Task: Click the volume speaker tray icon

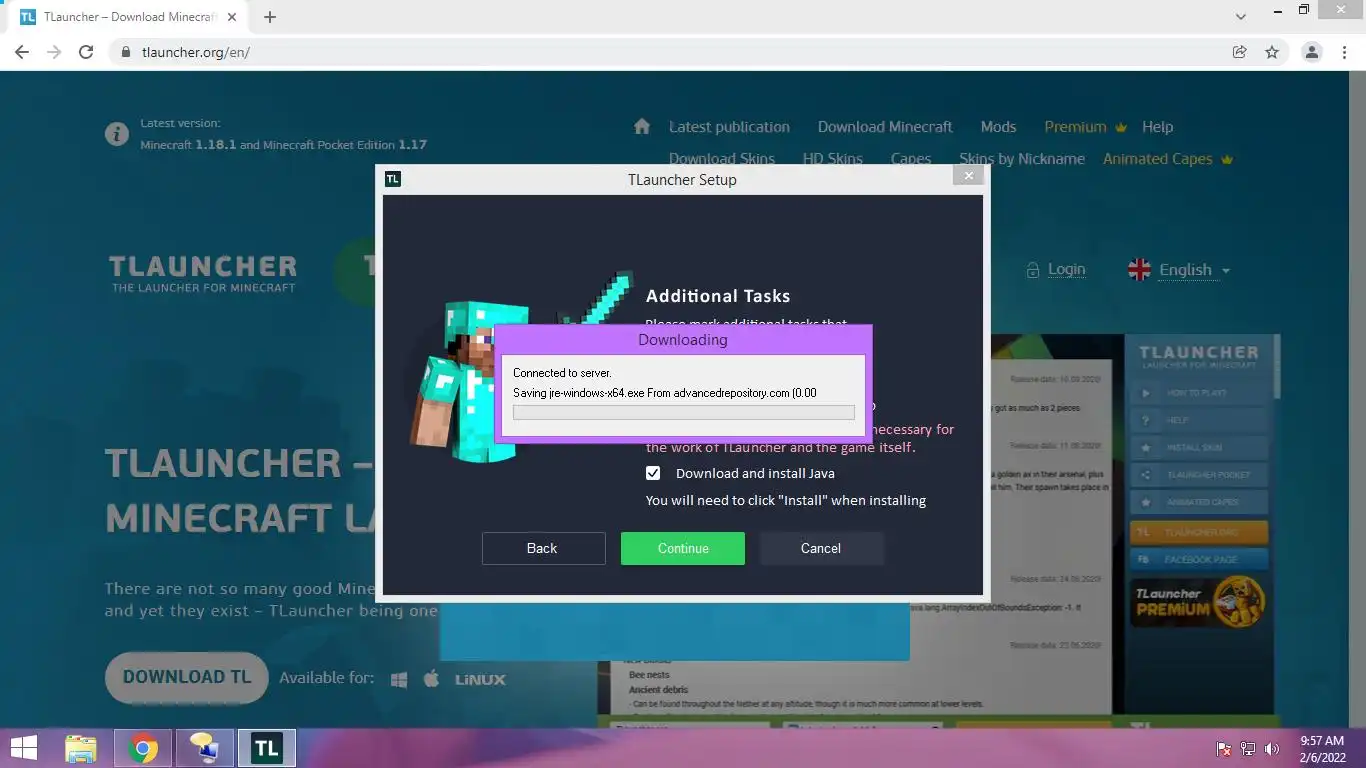Action: (1272, 749)
